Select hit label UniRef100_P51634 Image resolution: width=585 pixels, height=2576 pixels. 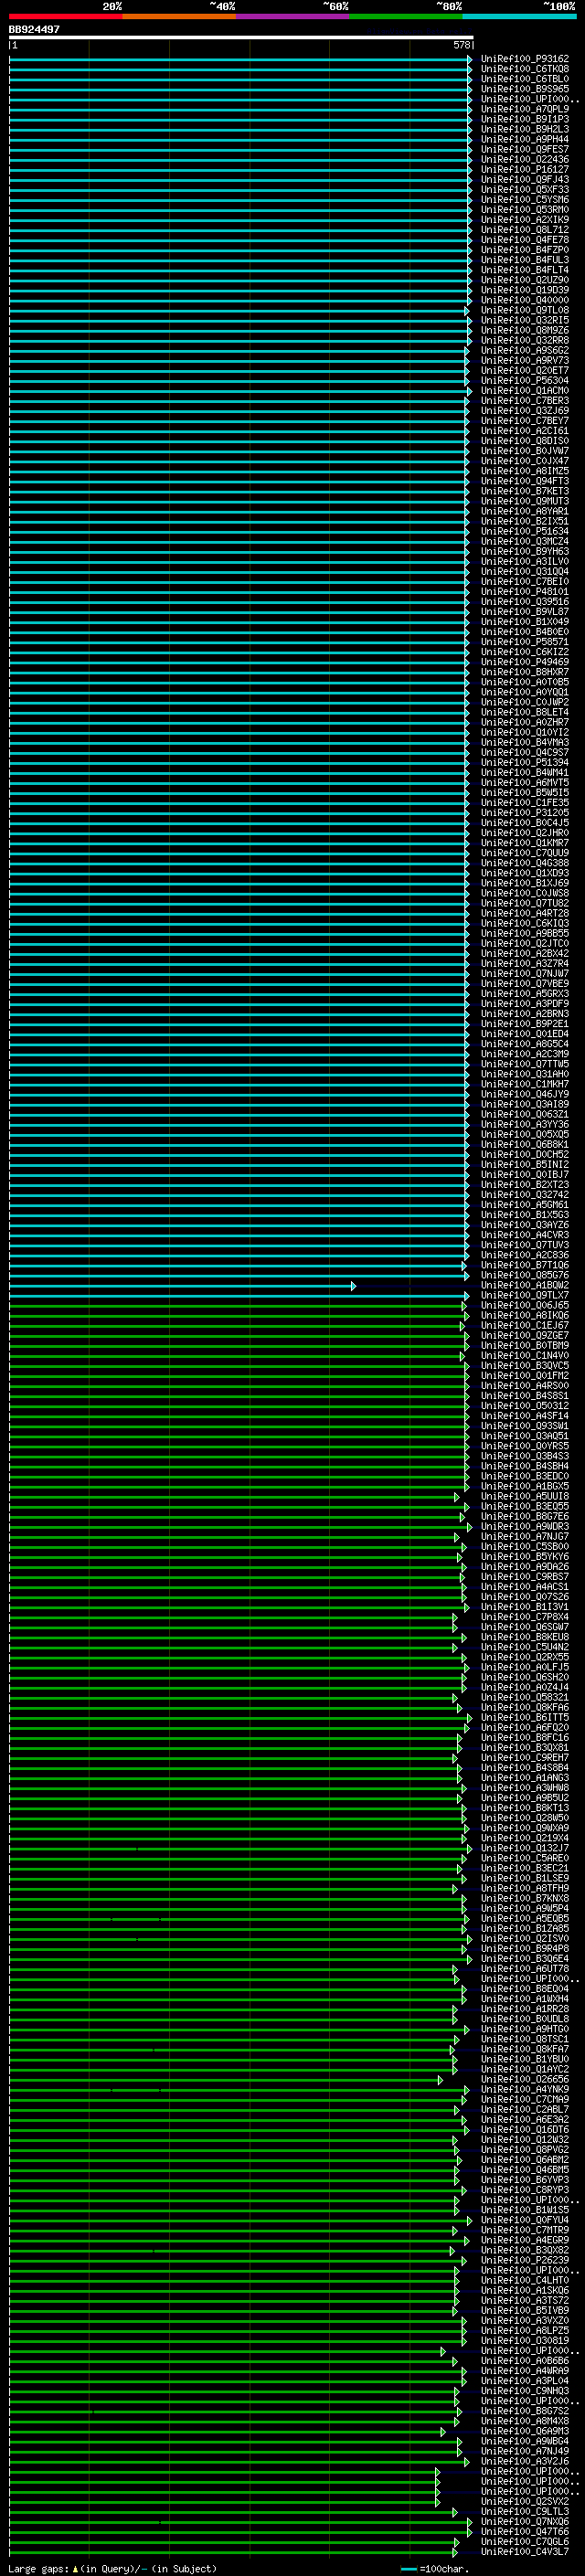(525, 532)
